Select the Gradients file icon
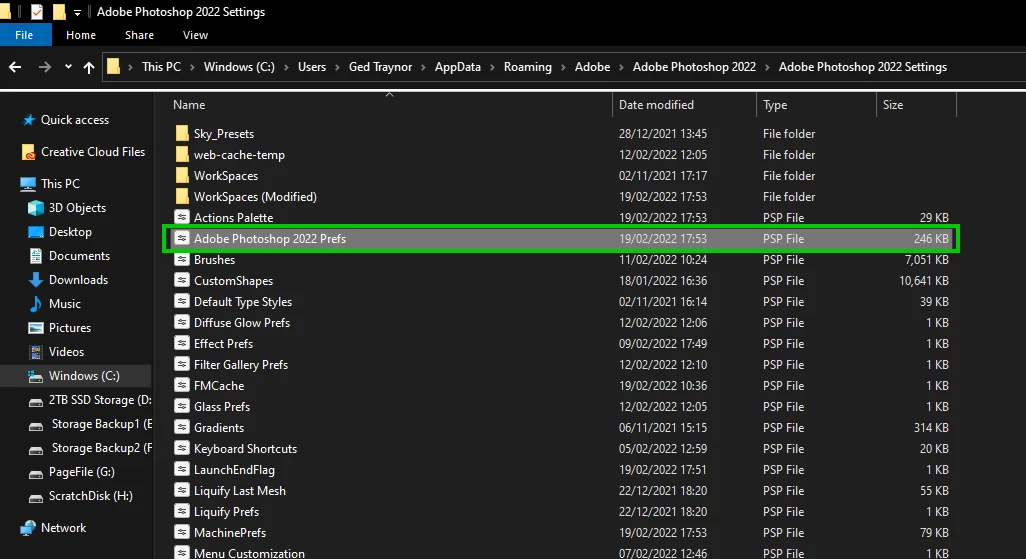This screenshot has height=559, width=1026. point(182,427)
